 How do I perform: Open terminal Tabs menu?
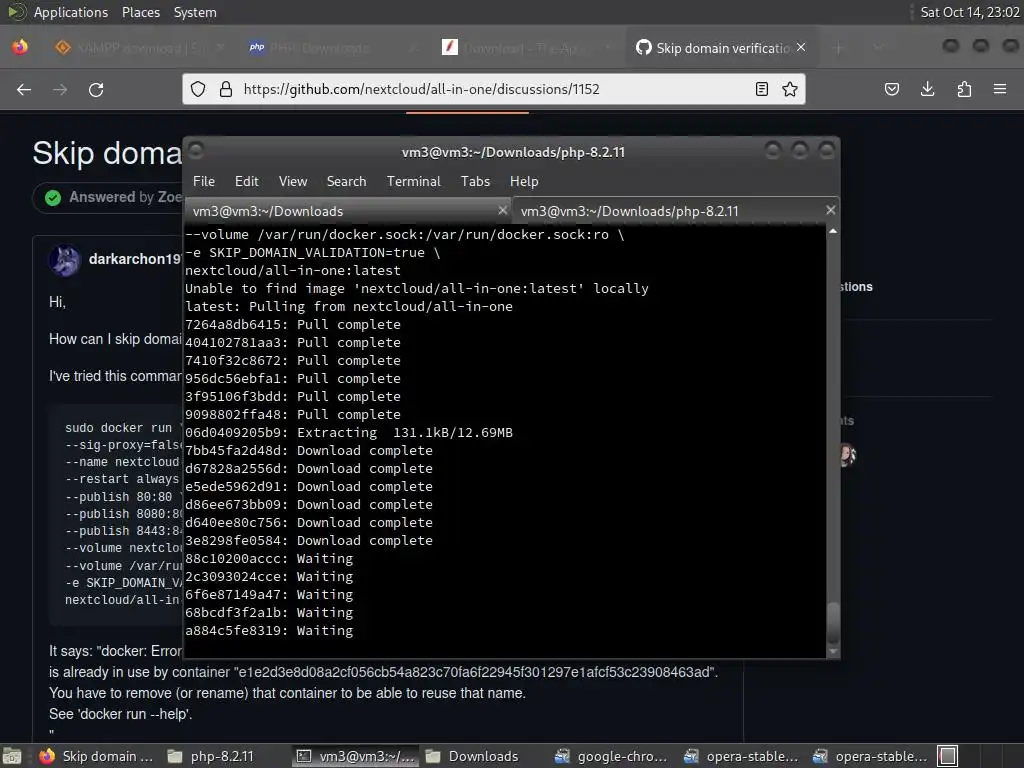click(475, 182)
